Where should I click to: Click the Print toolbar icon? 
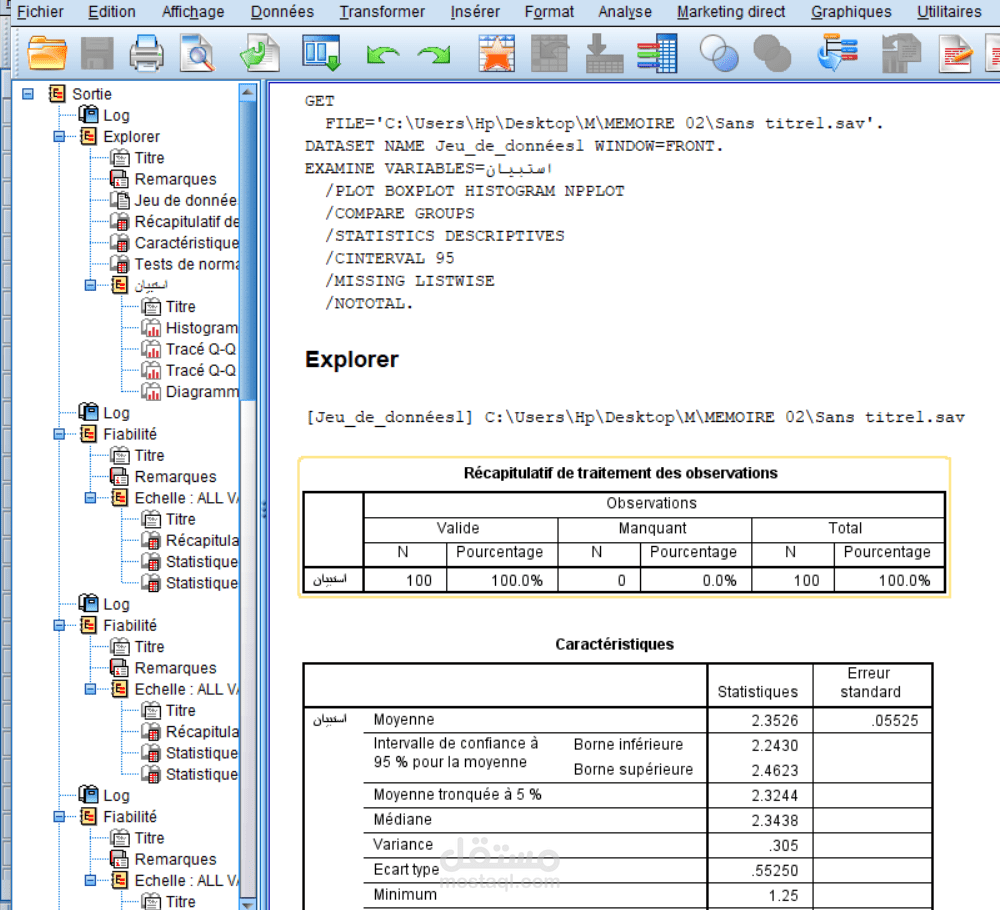pos(147,53)
